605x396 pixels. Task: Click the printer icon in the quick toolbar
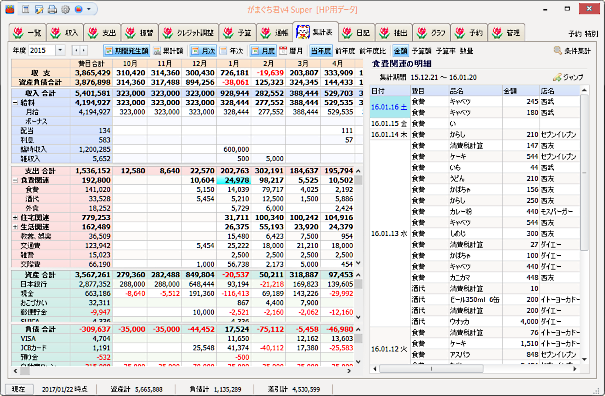pos(52,9)
